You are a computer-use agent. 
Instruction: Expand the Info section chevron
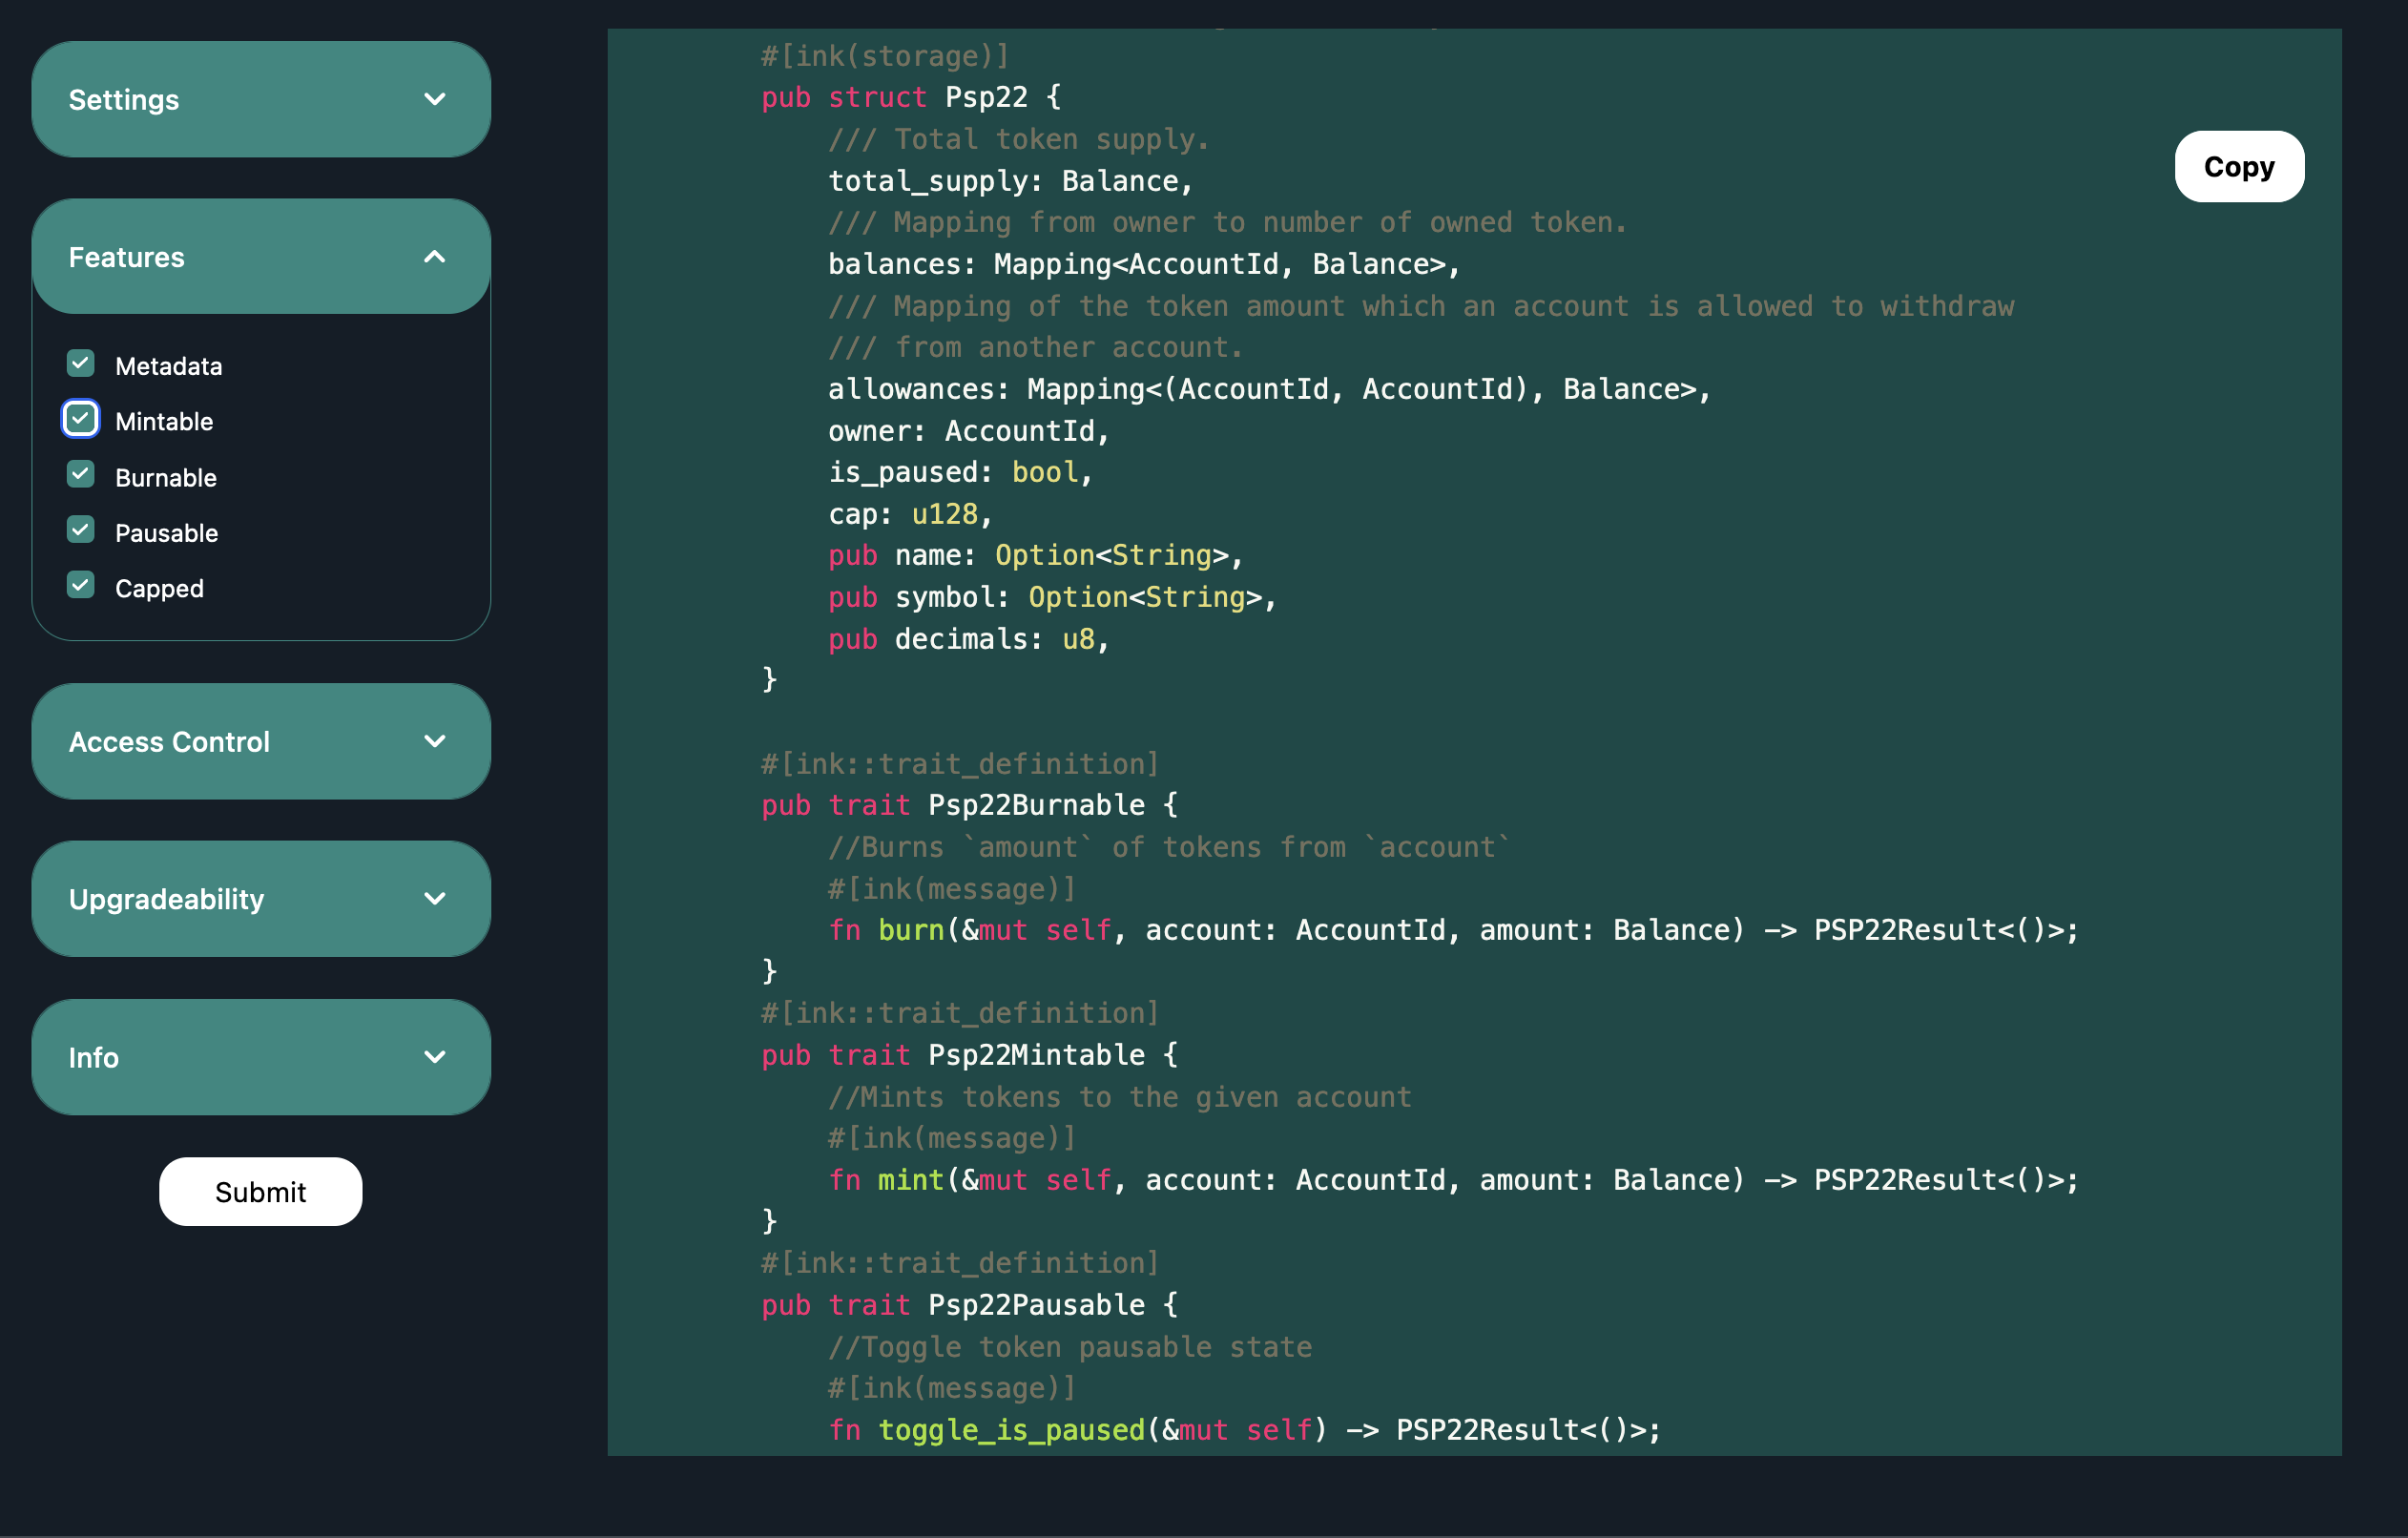[434, 1056]
